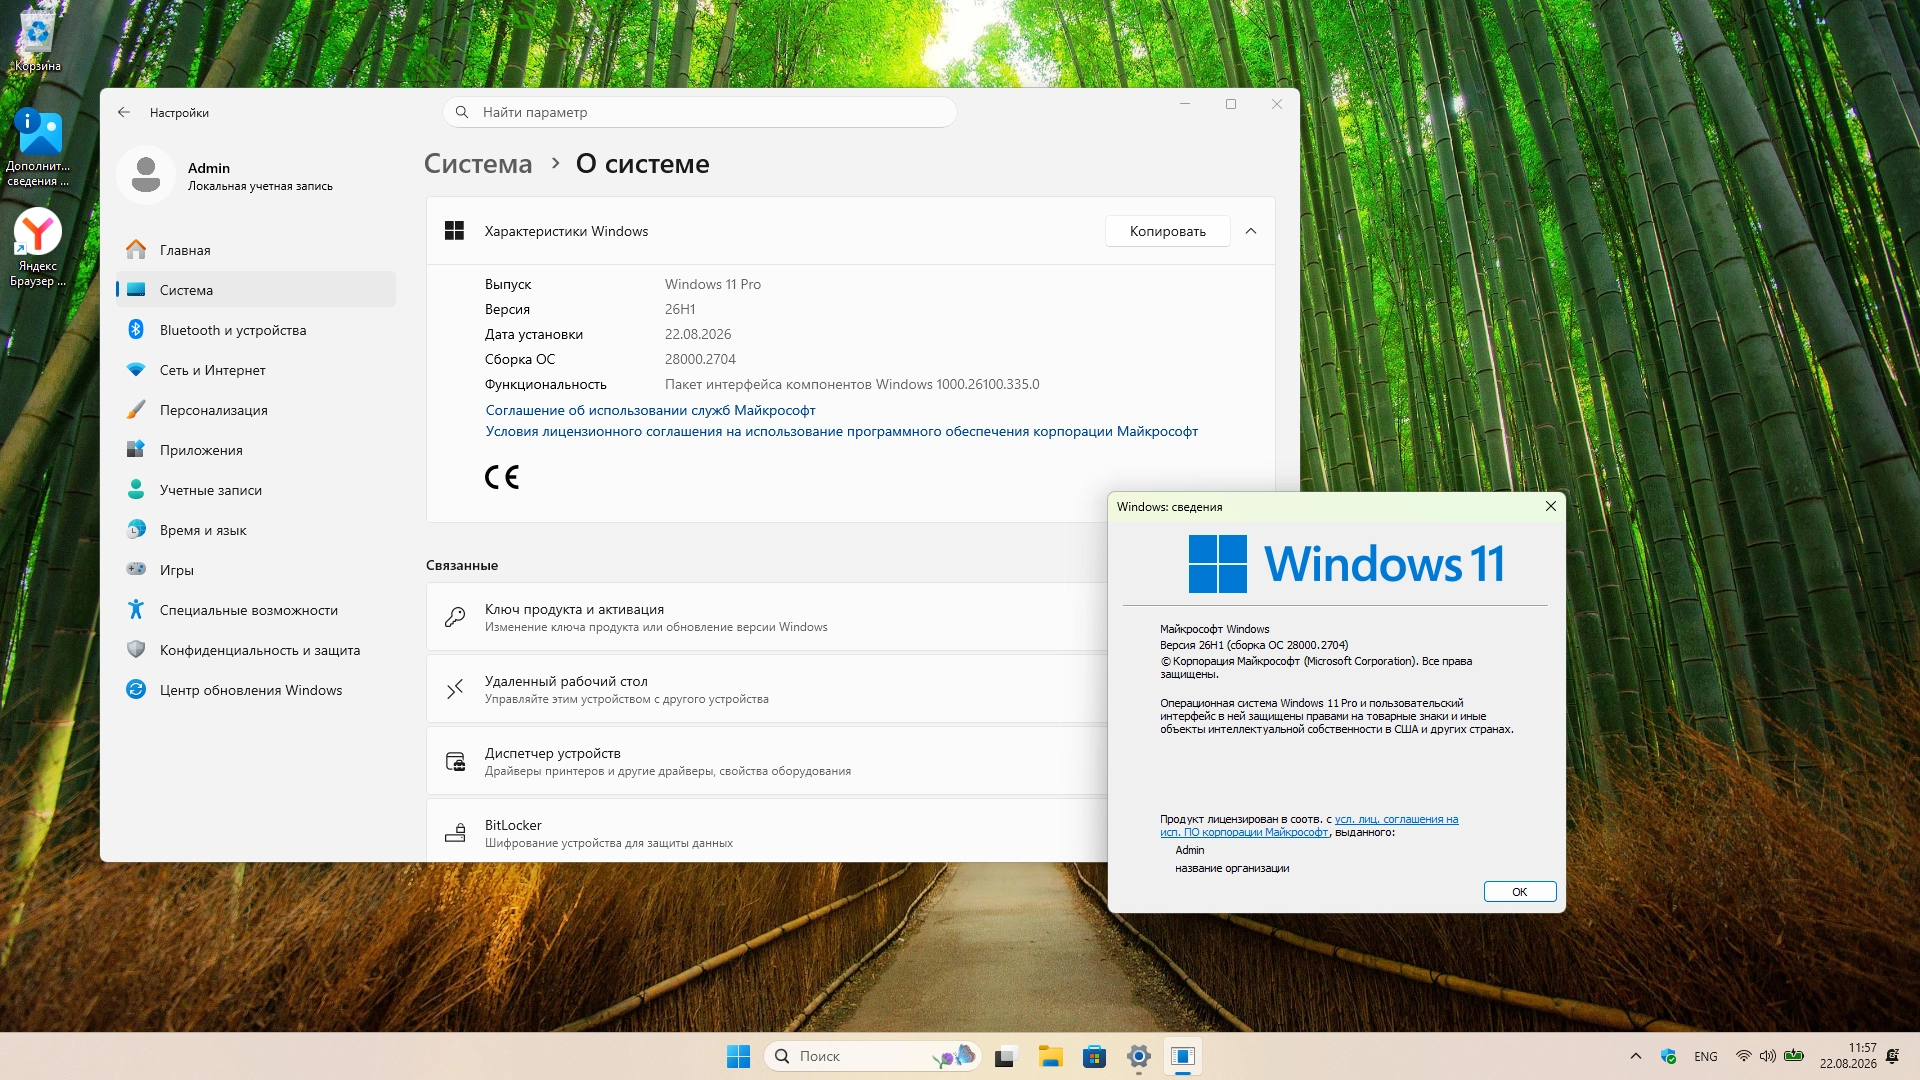
Task: Click the Версия 26H1 line in winver dialog
Action: pyautogui.click(x=1254, y=645)
